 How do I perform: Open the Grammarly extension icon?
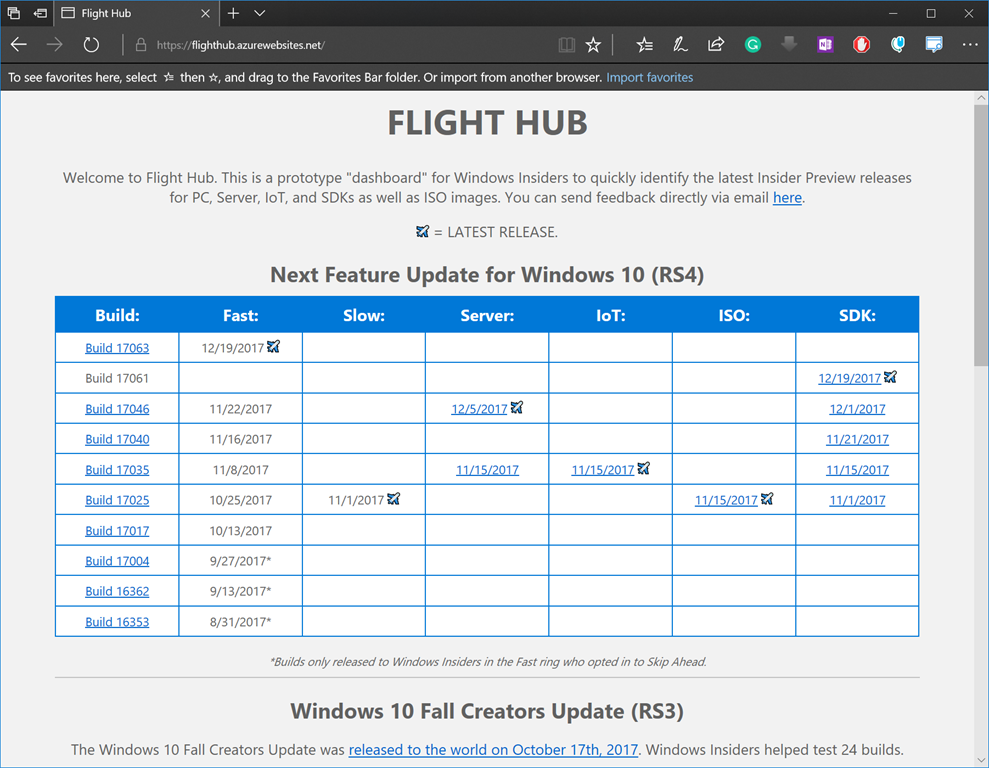[753, 45]
